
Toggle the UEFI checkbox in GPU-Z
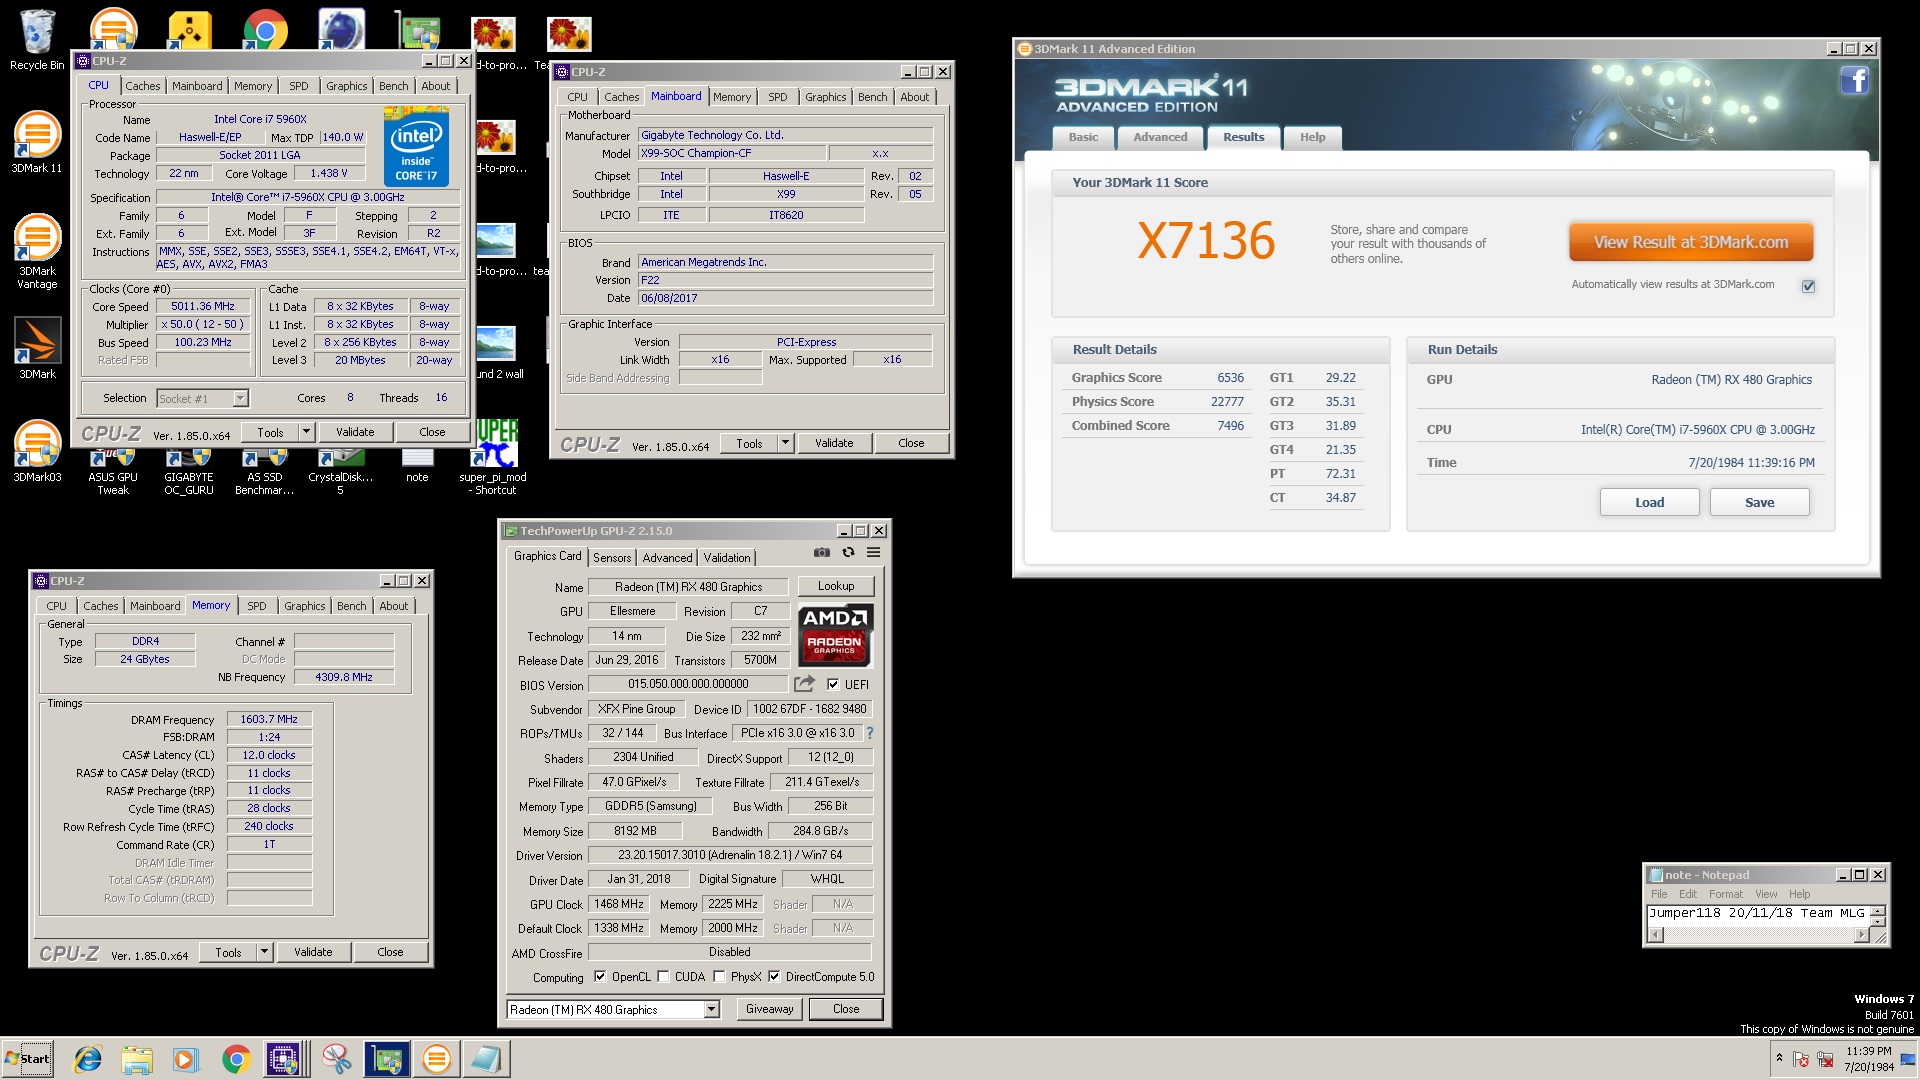[x=833, y=685]
